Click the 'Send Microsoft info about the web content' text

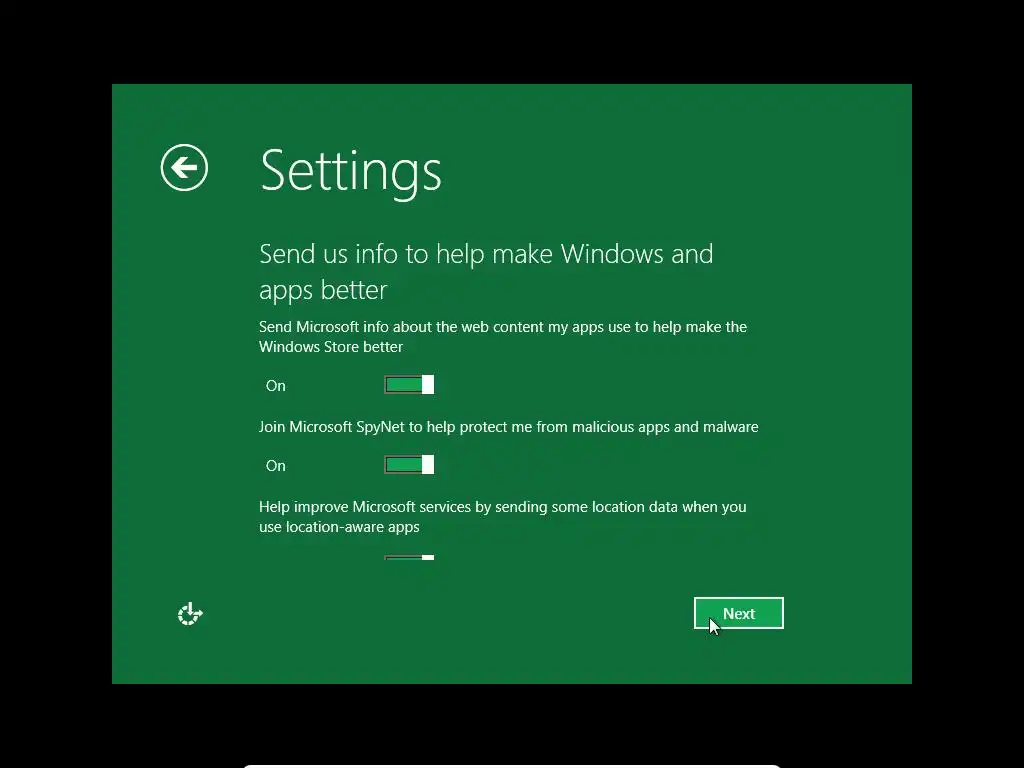pyautogui.click(x=503, y=336)
